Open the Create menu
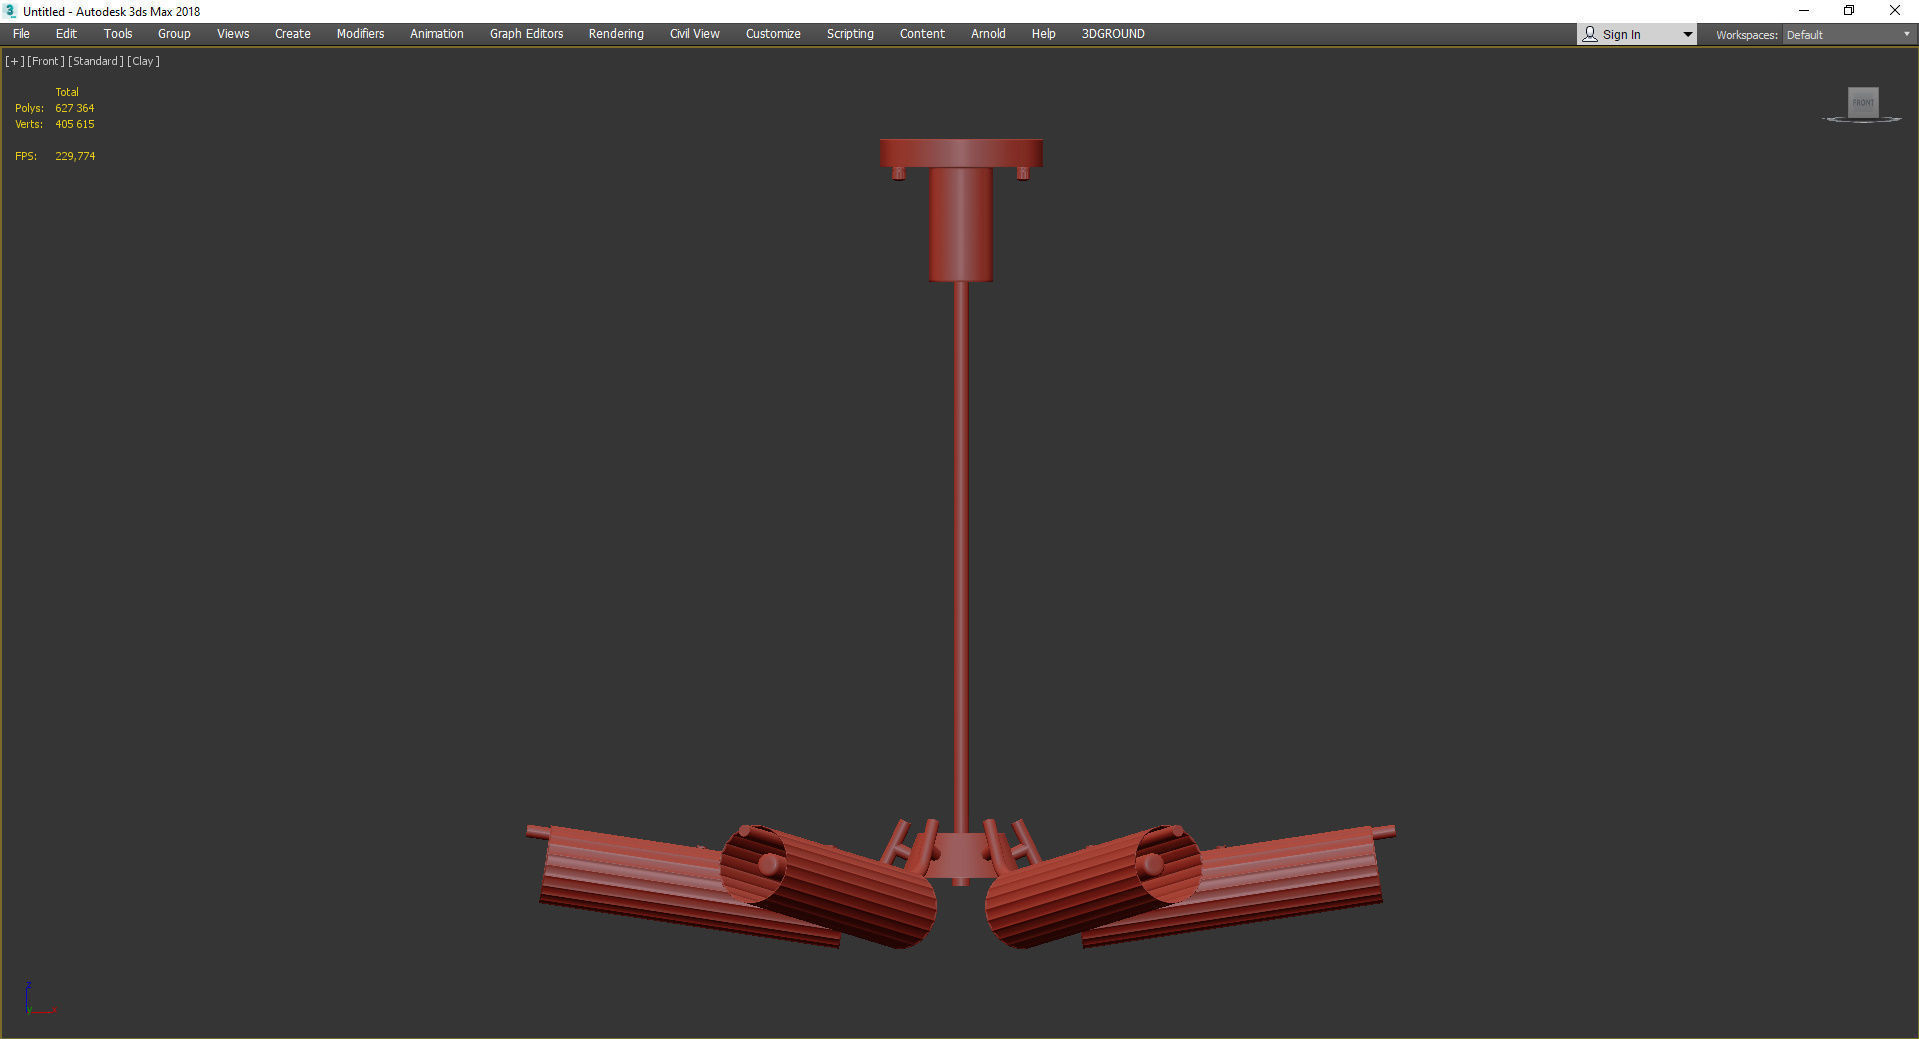The image size is (1919, 1039). pos(293,34)
